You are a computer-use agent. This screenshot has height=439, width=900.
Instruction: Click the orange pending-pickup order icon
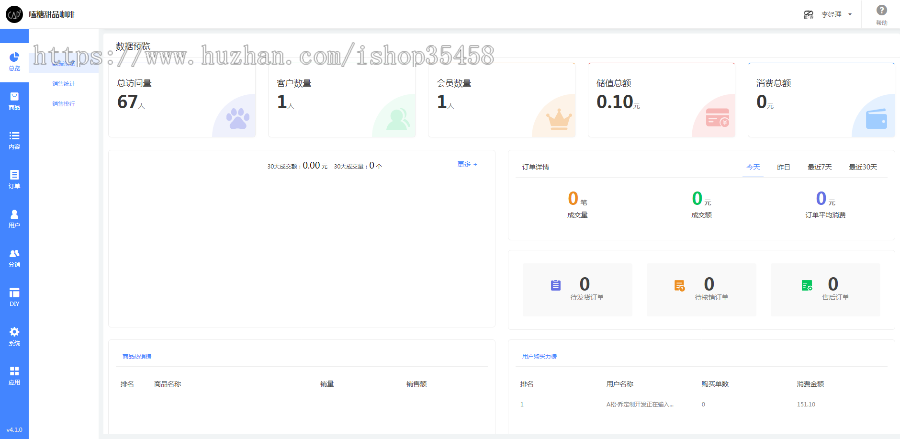tap(680, 285)
